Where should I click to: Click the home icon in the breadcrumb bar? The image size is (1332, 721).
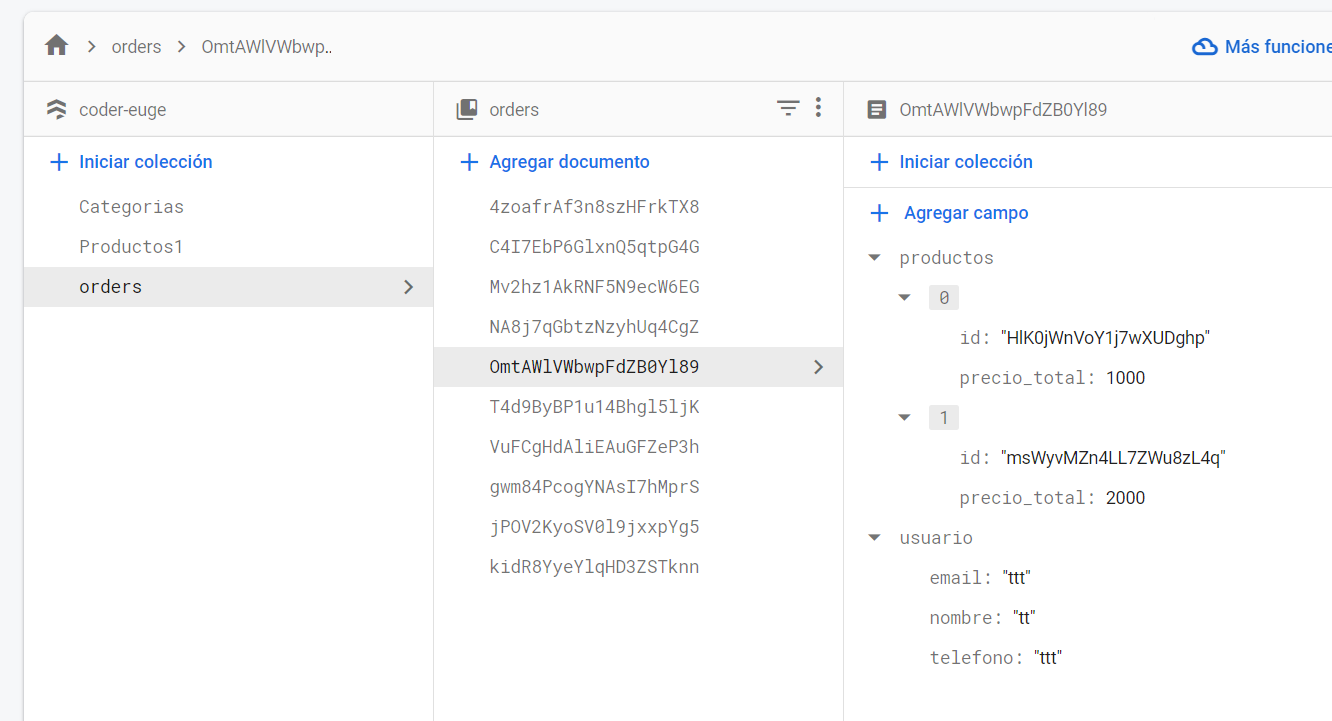56,45
